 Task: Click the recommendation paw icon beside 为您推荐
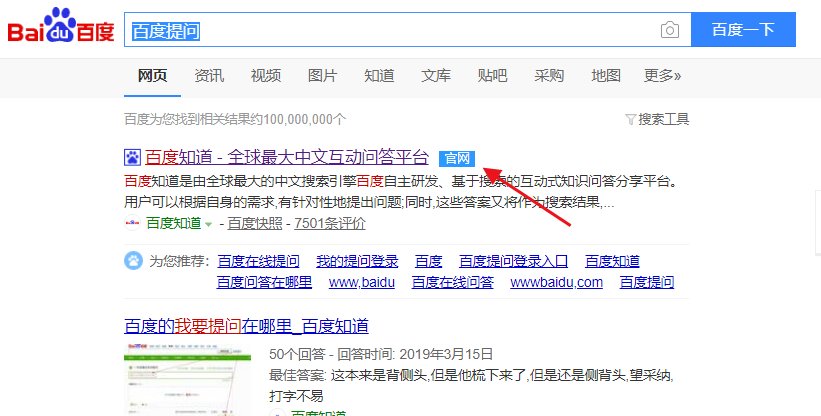click(134, 261)
